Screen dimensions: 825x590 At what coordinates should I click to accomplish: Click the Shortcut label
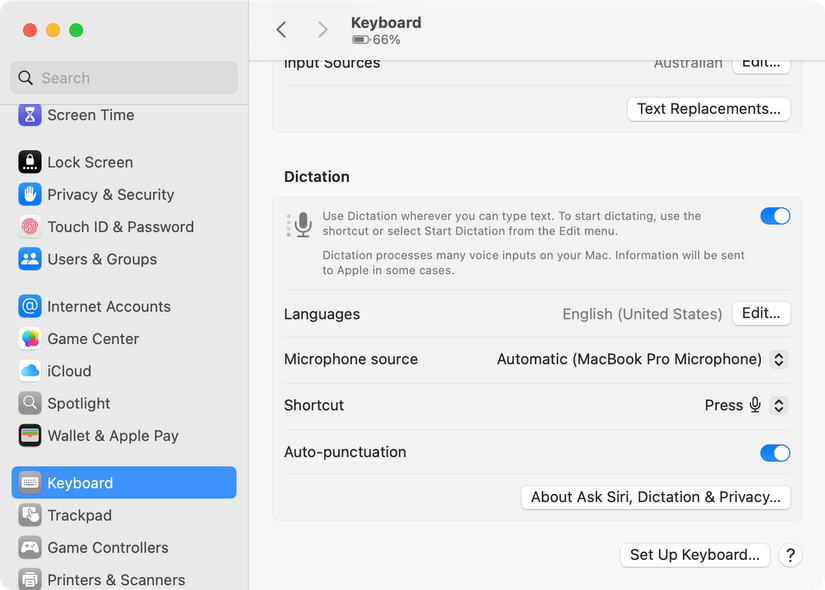pyautogui.click(x=314, y=405)
